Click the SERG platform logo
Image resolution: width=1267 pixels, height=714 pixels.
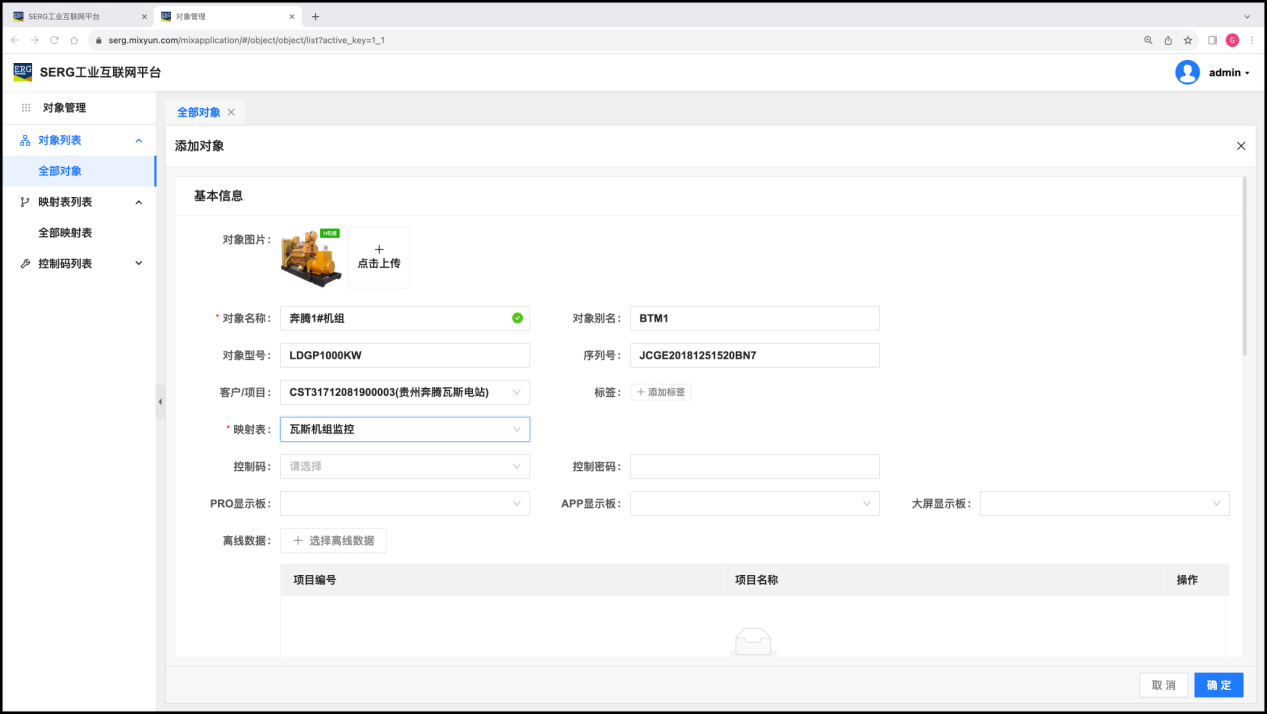click(22, 72)
